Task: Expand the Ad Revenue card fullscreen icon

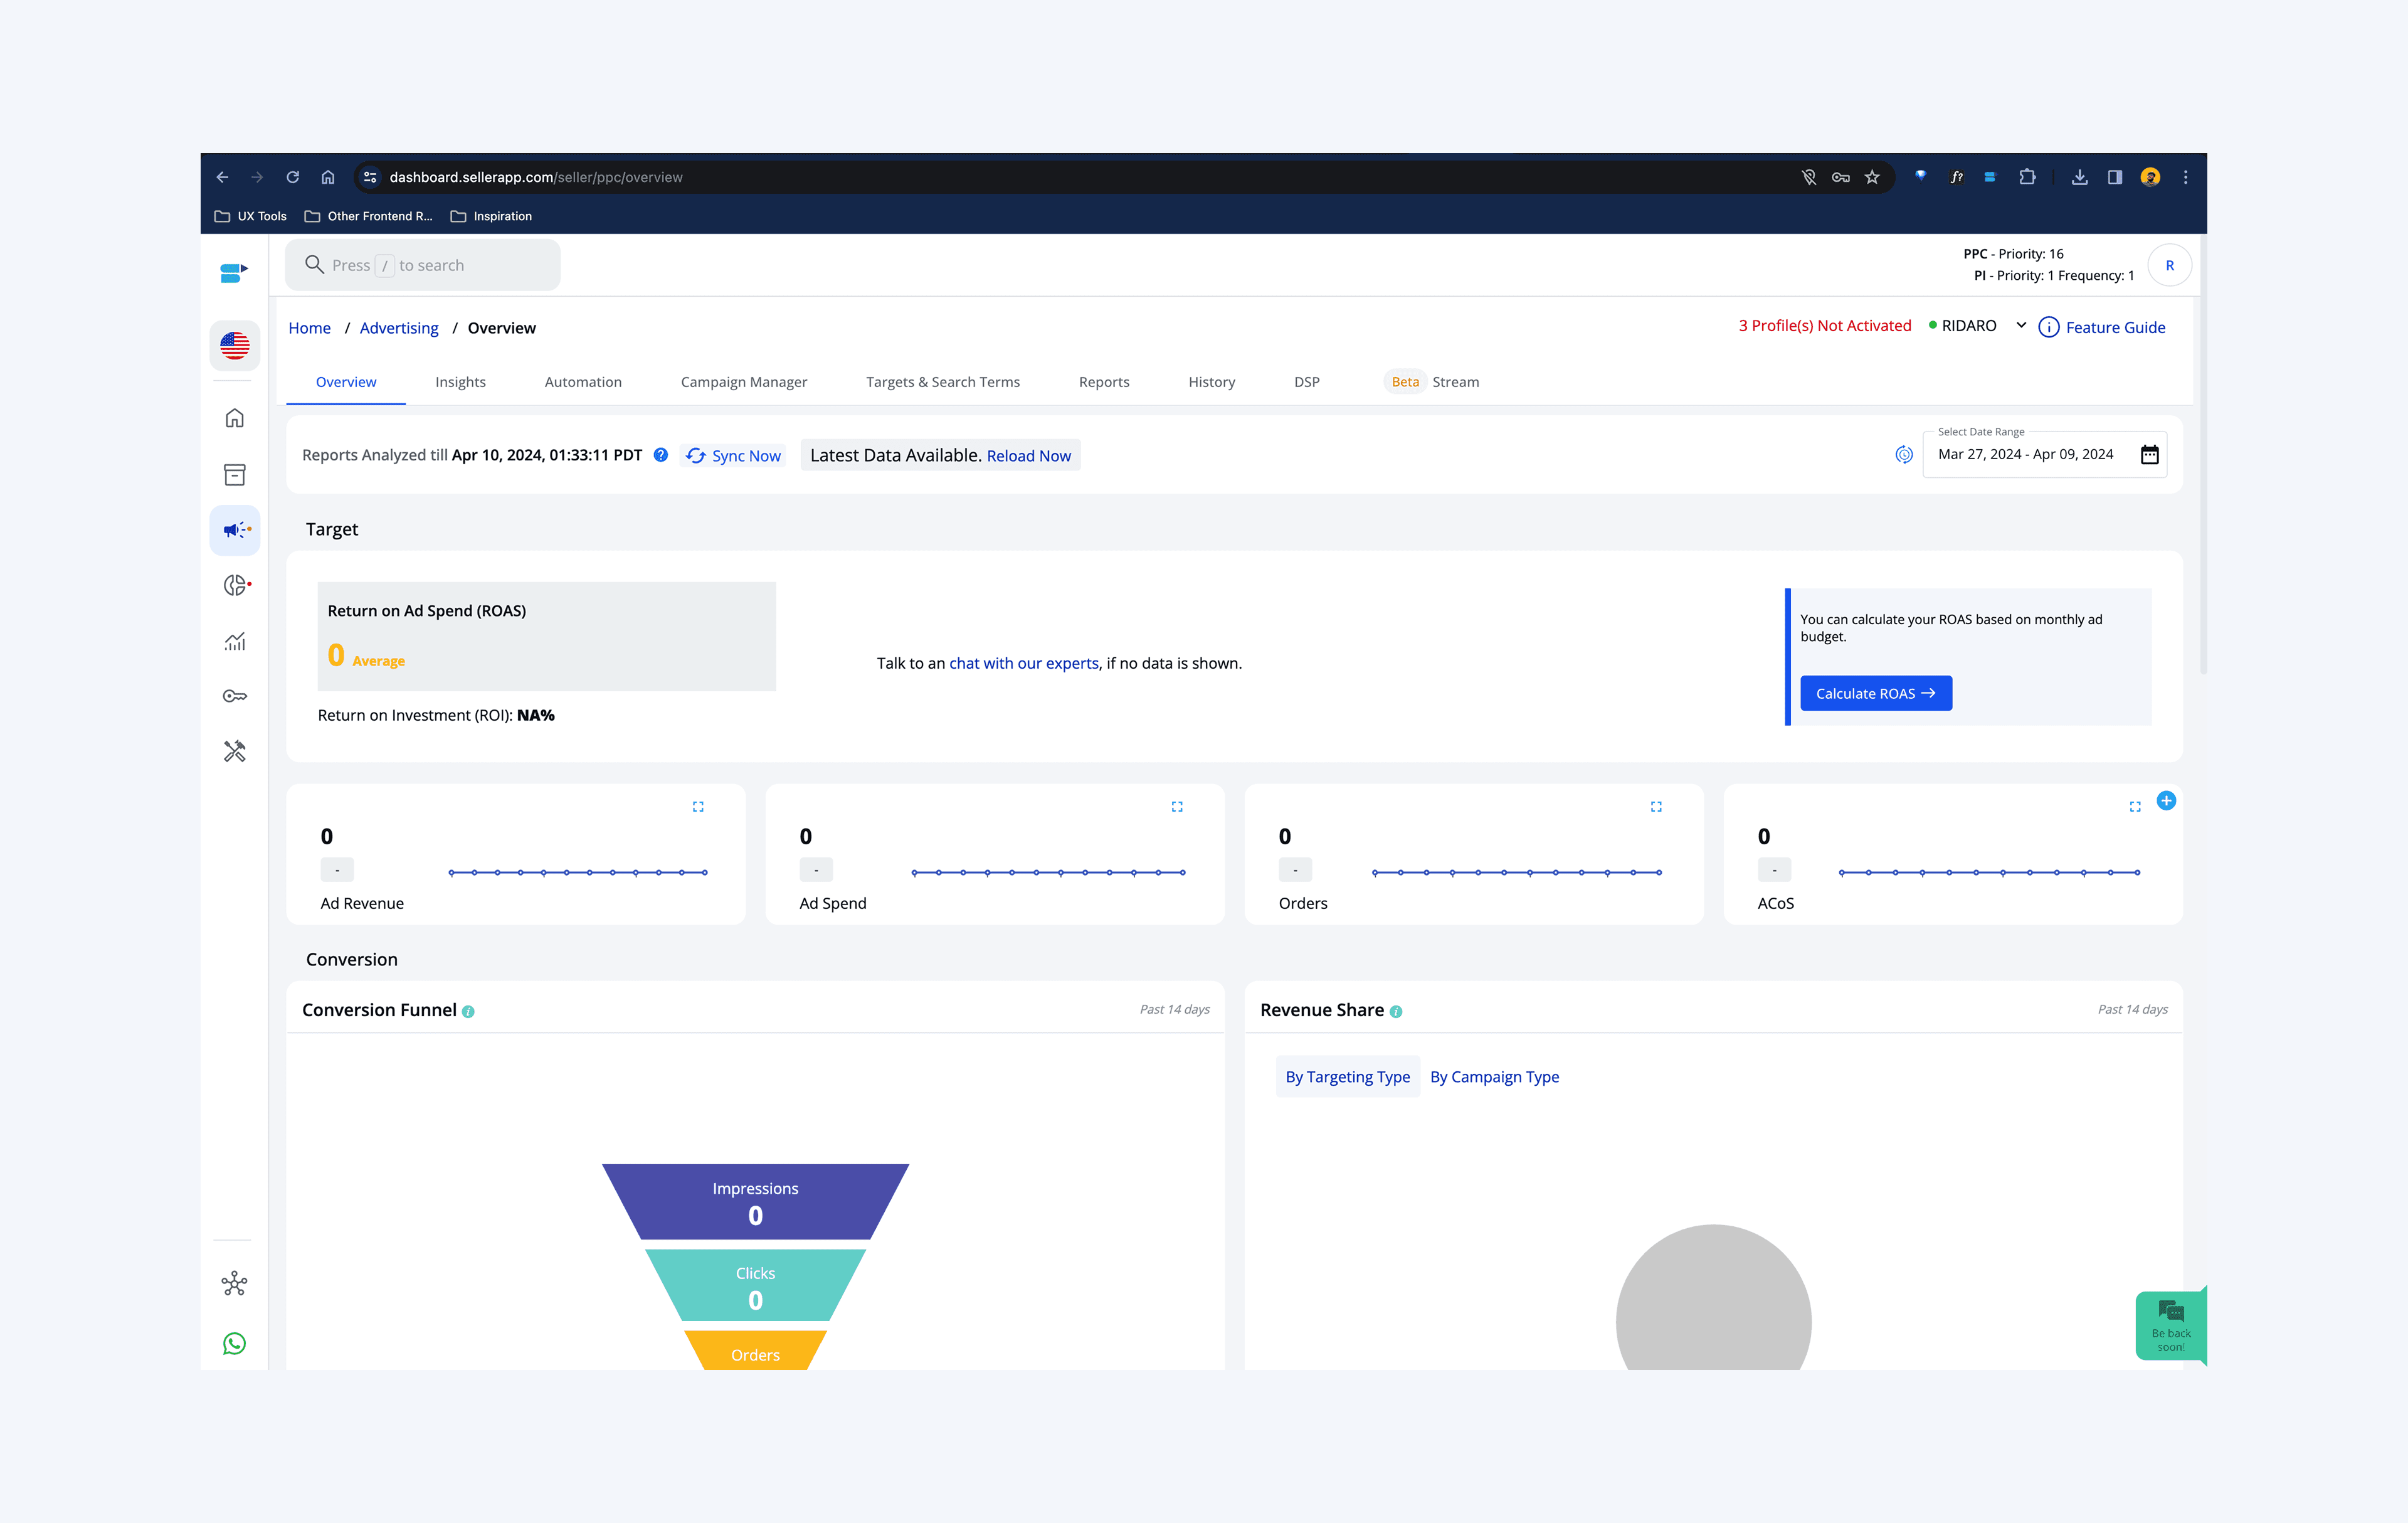Action: pyautogui.click(x=698, y=806)
